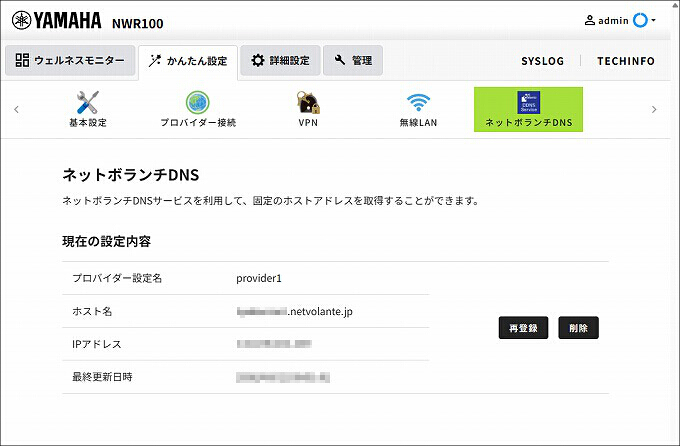Viewport: 680px width, 446px height.
Task: Open the 管理 tab
Action: click(353, 60)
